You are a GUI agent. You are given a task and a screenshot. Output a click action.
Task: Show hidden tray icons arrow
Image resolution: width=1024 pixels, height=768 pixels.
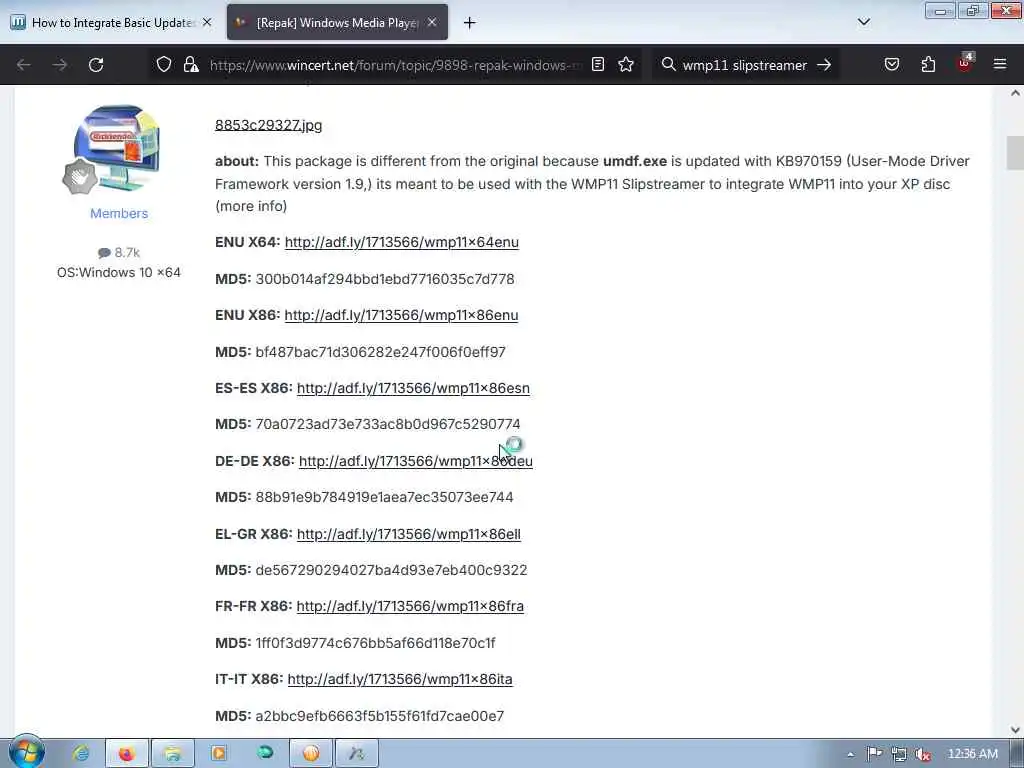[850, 755]
